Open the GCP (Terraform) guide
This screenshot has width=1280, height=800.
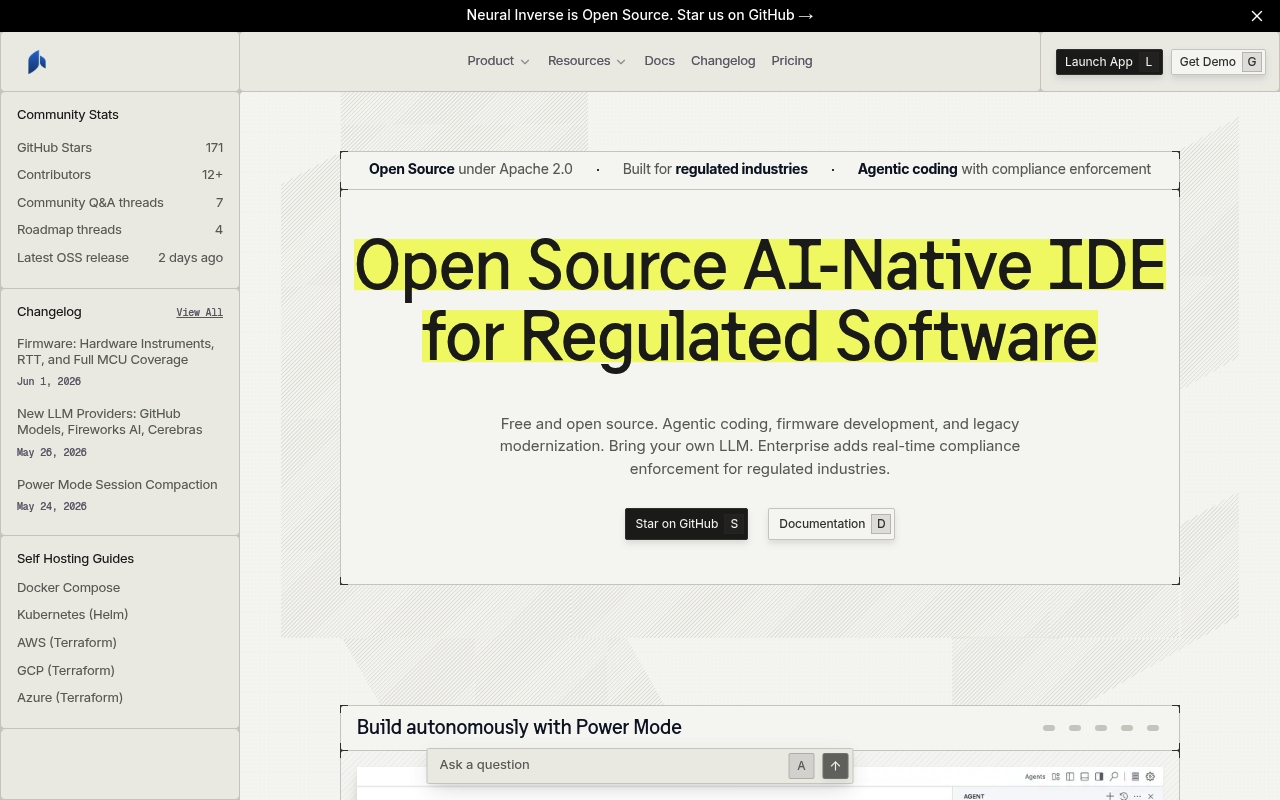(x=66, y=670)
